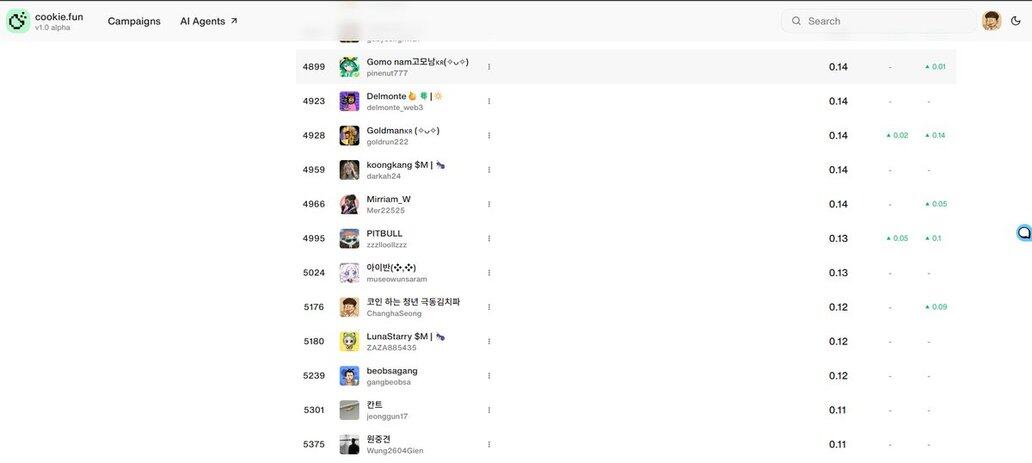Click Goldman's profile avatar
The height and width of the screenshot is (463, 1032).
pyautogui.click(x=349, y=136)
